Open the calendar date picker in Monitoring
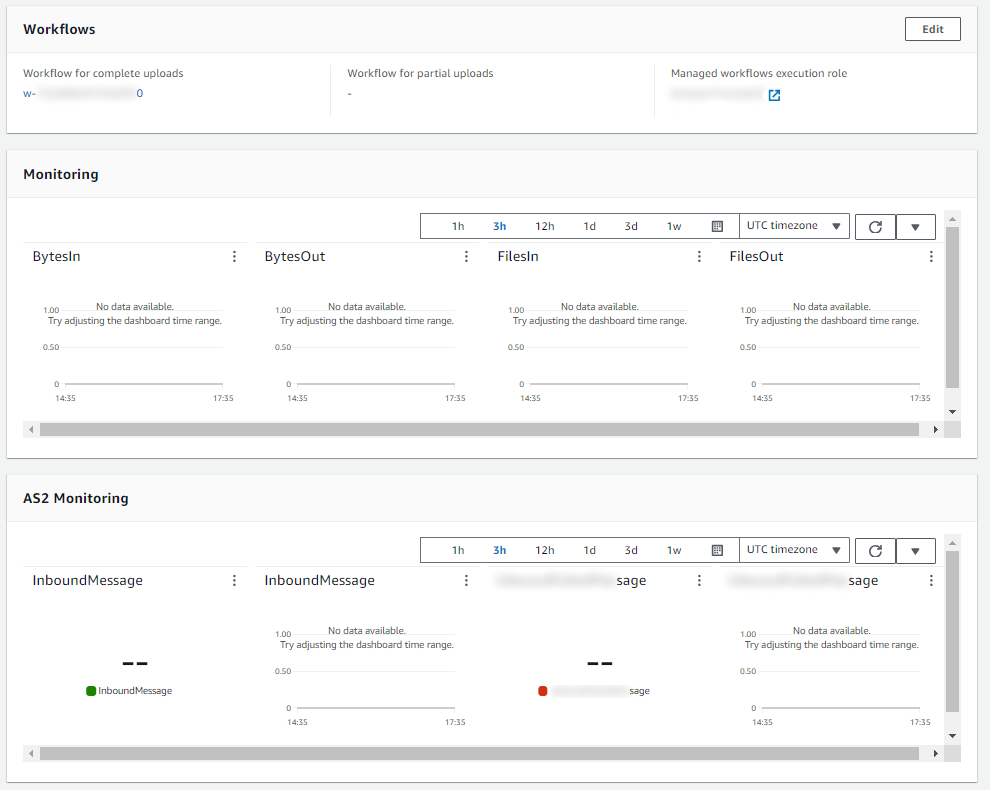 point(717,226)
